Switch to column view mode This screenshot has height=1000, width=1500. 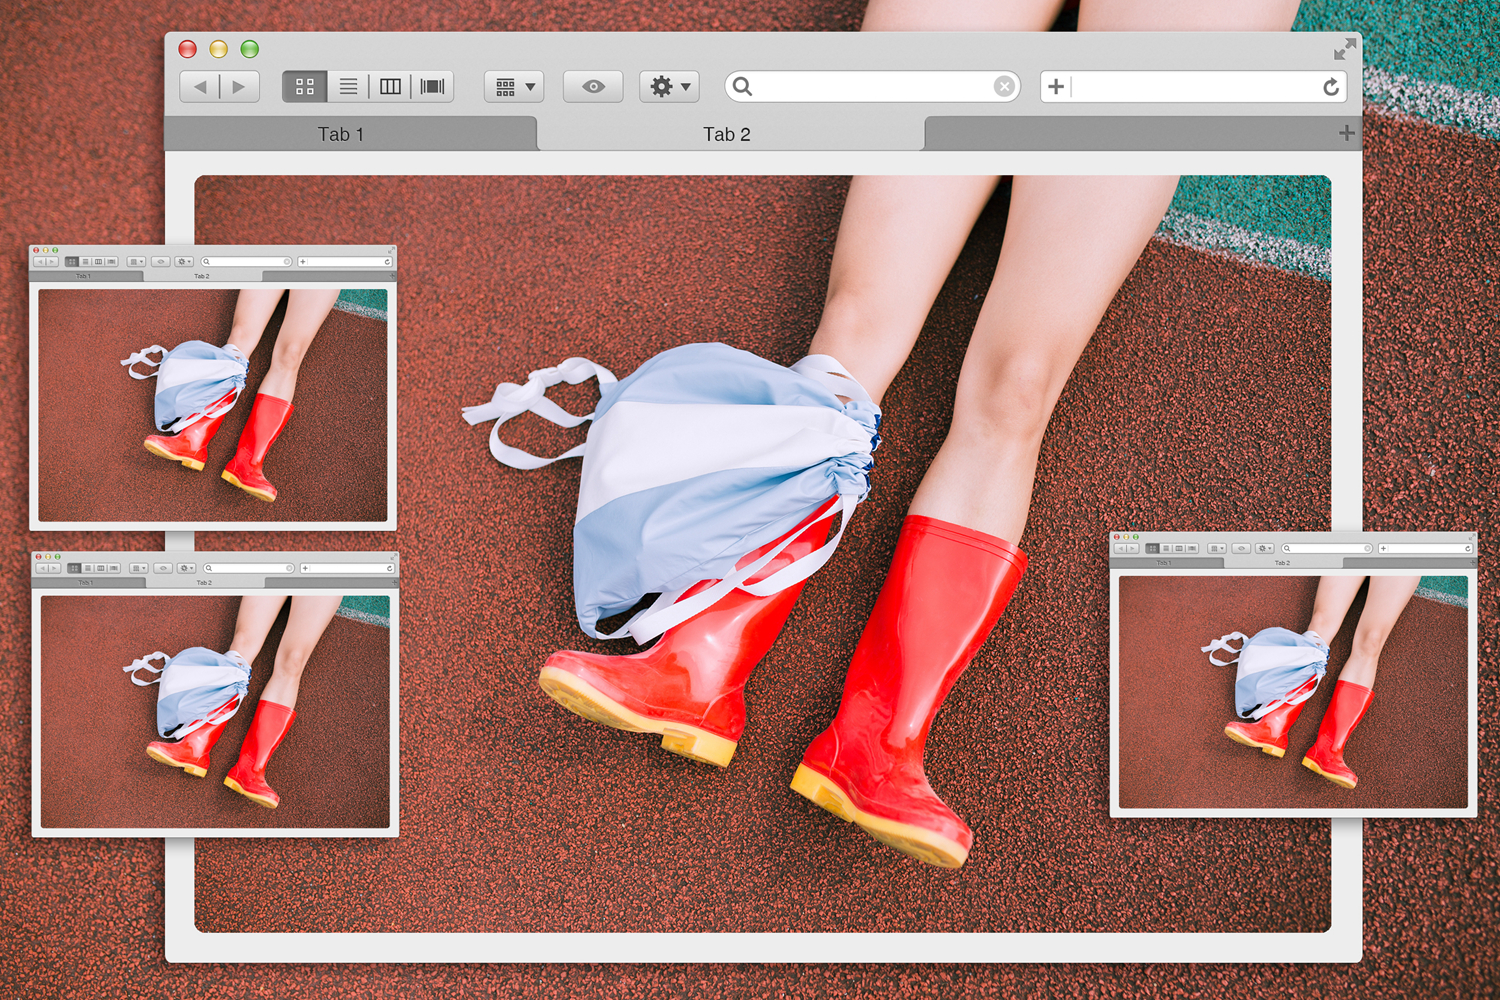point(390,87)
